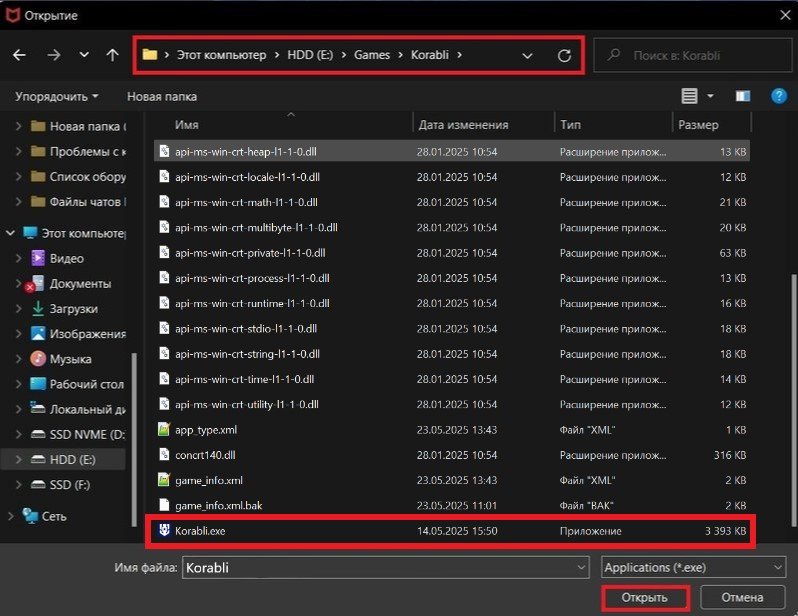The image size is (798, 616).
Task: Select api-ms-win-crt-stdio-l1-1-0.dll file
Action: pos(452,328)
